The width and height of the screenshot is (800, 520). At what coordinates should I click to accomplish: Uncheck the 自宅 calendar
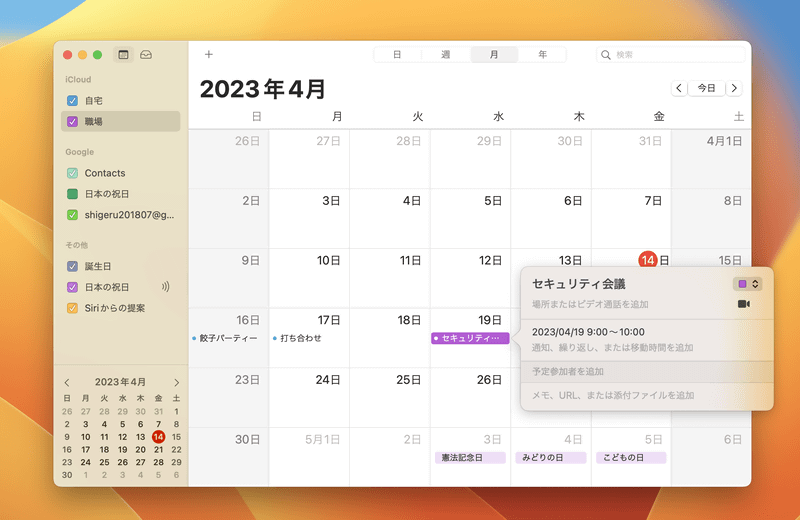pos(72,101)
